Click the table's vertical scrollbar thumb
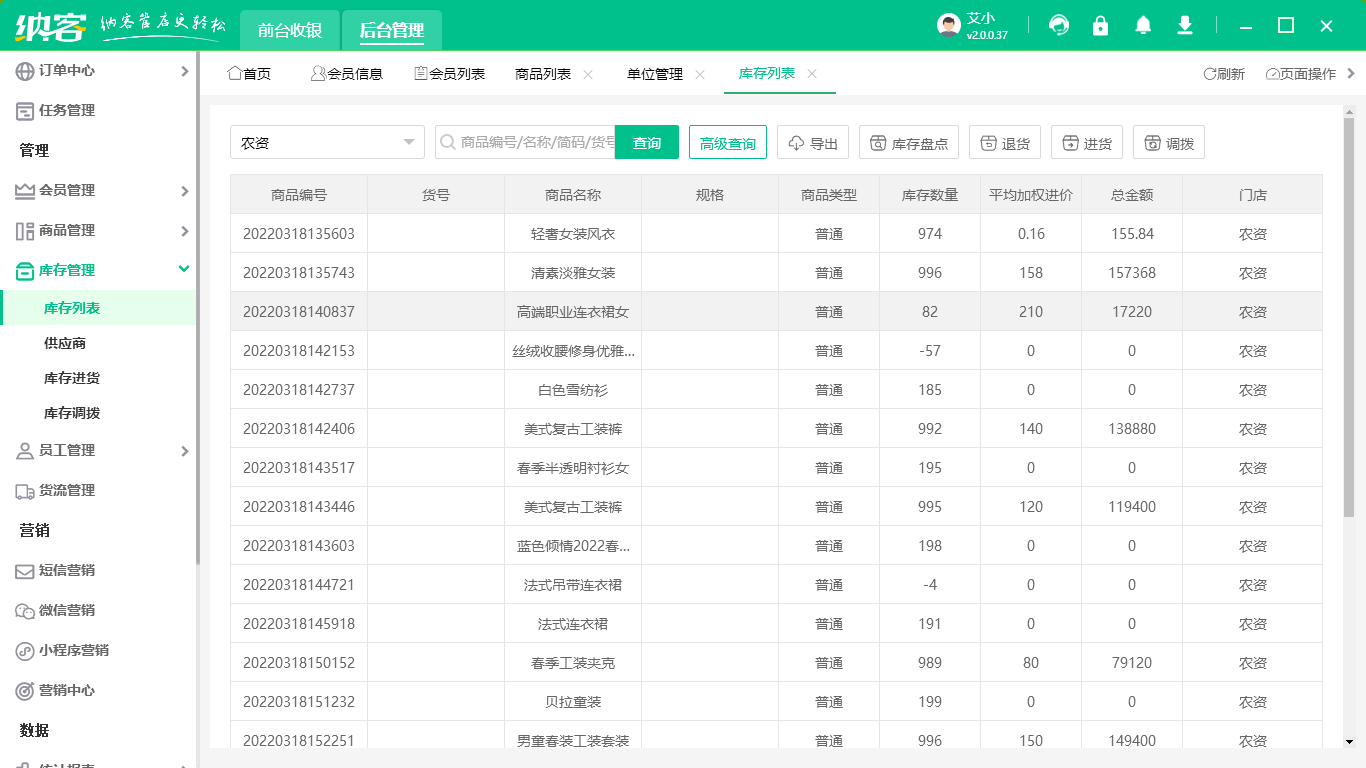Viewport: 1366px width, 768px height. click(1348, 318)
